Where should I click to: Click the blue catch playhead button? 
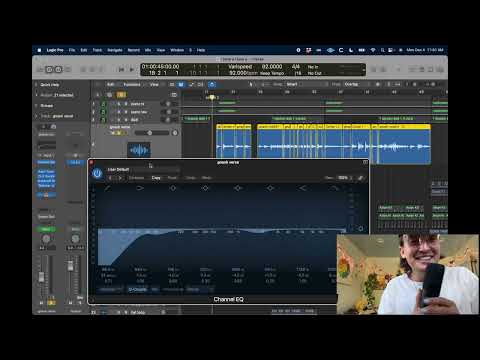(212, 85)
